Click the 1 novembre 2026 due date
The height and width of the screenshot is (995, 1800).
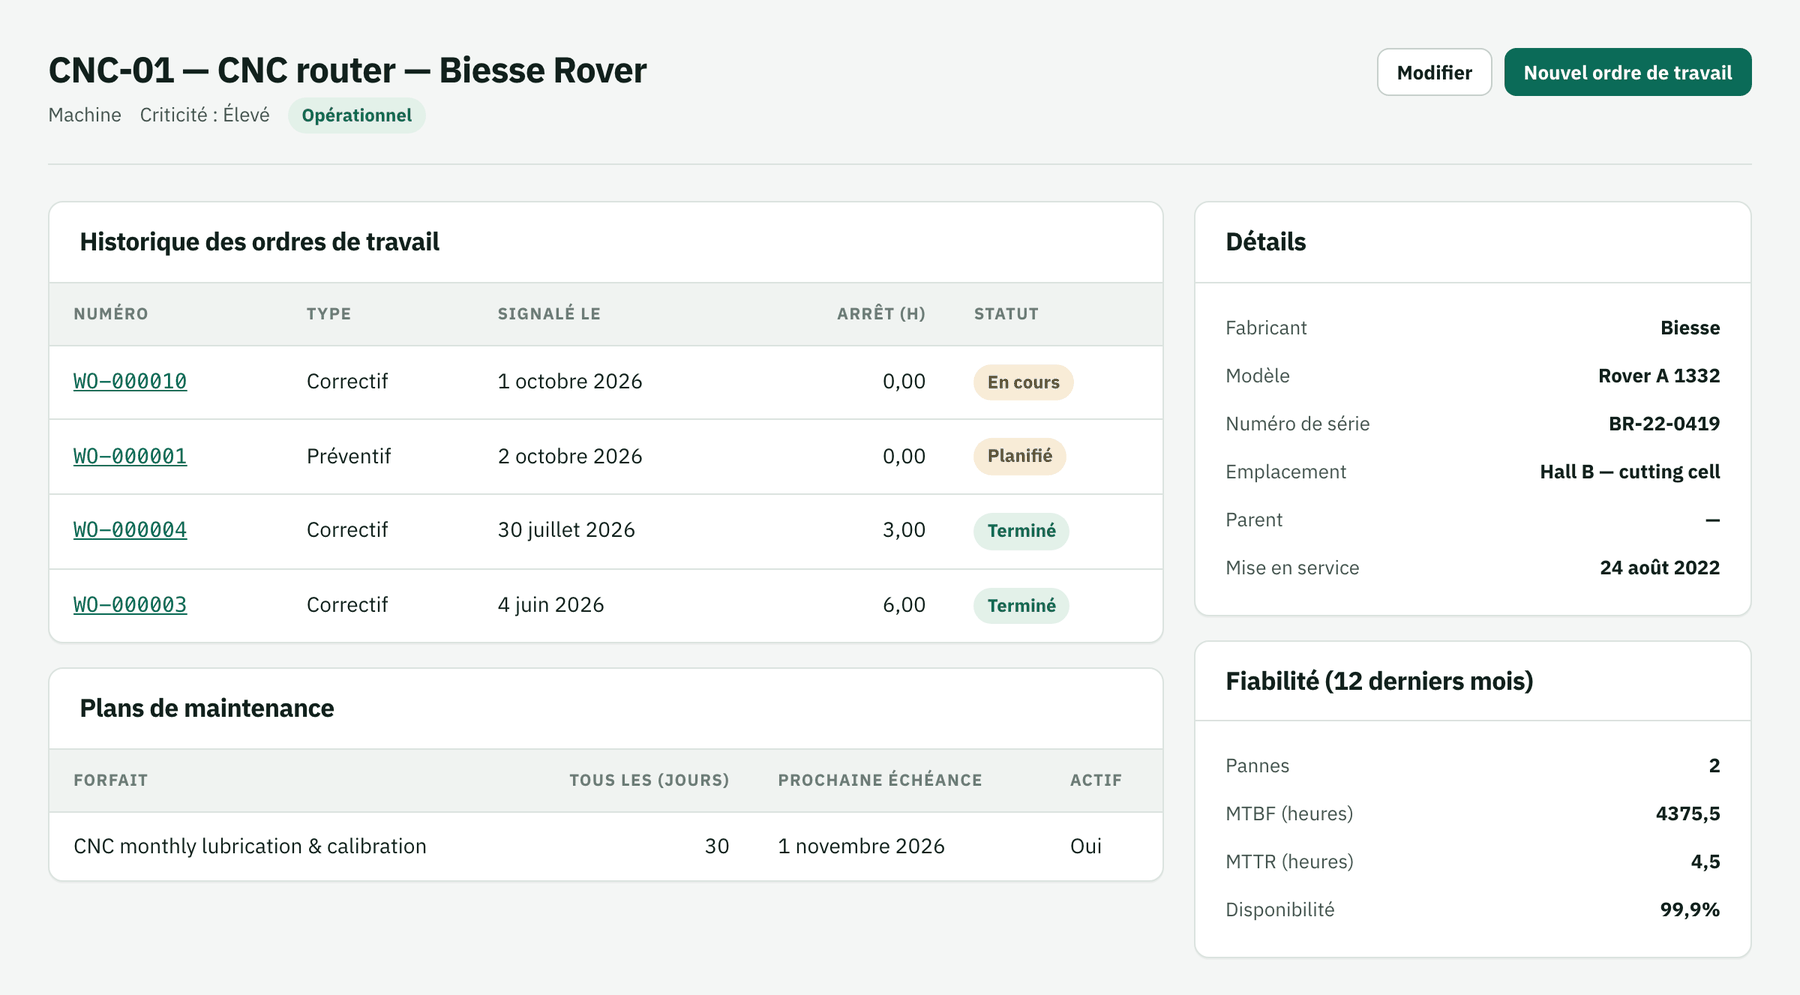click(861, 846)
